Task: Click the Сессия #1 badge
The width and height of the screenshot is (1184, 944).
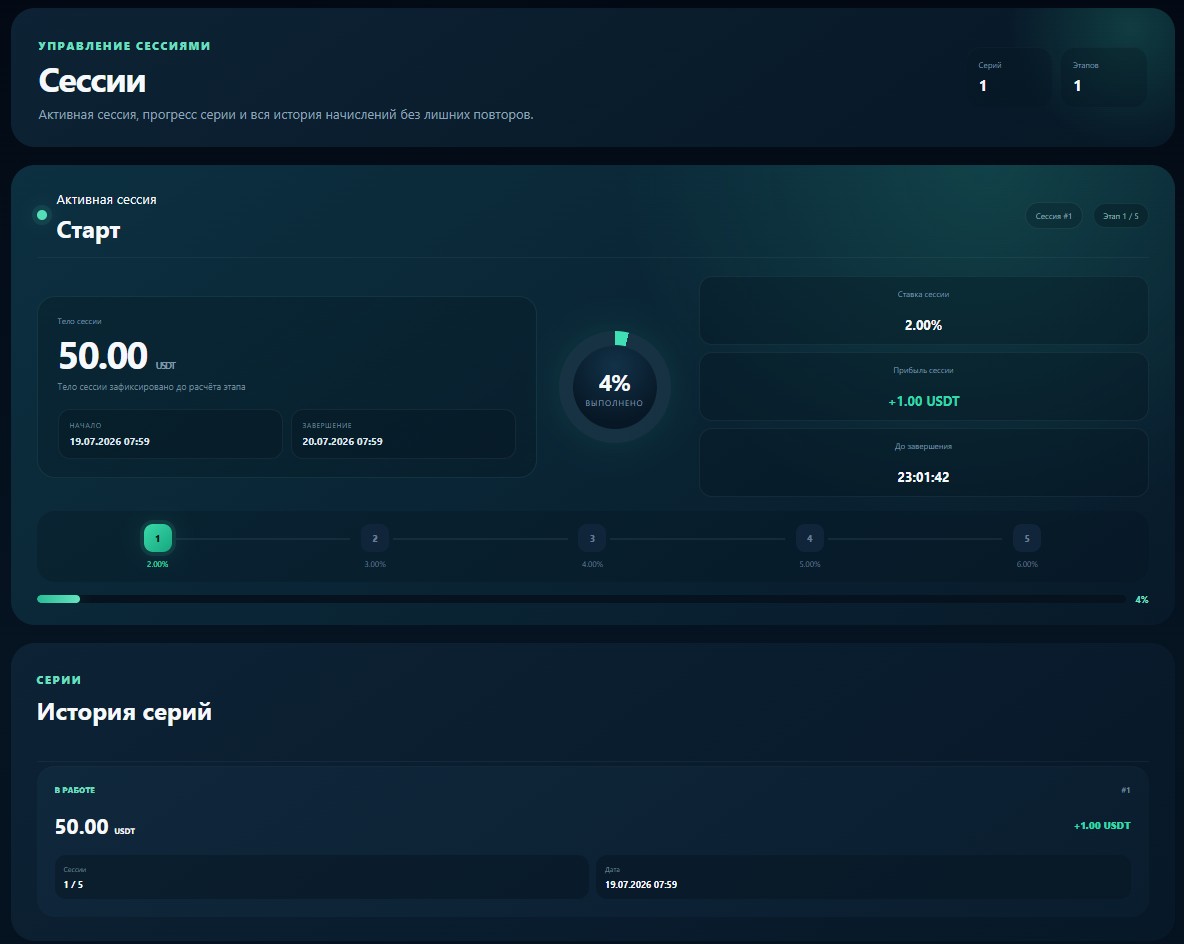Action: point(1053,216)
